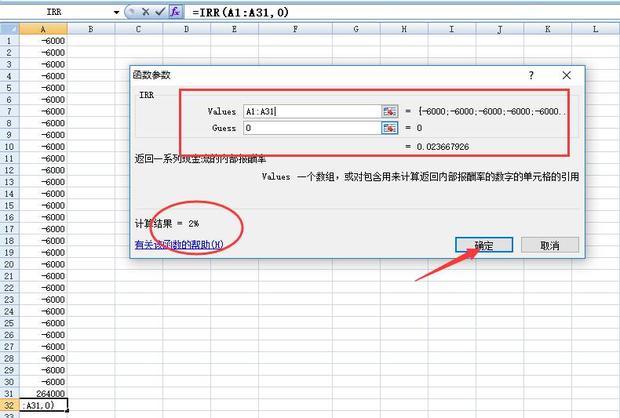This screenshot has width=620, height=418.
Task: Click cell A30 containing -6000
Action: click(x=43, y=382)
